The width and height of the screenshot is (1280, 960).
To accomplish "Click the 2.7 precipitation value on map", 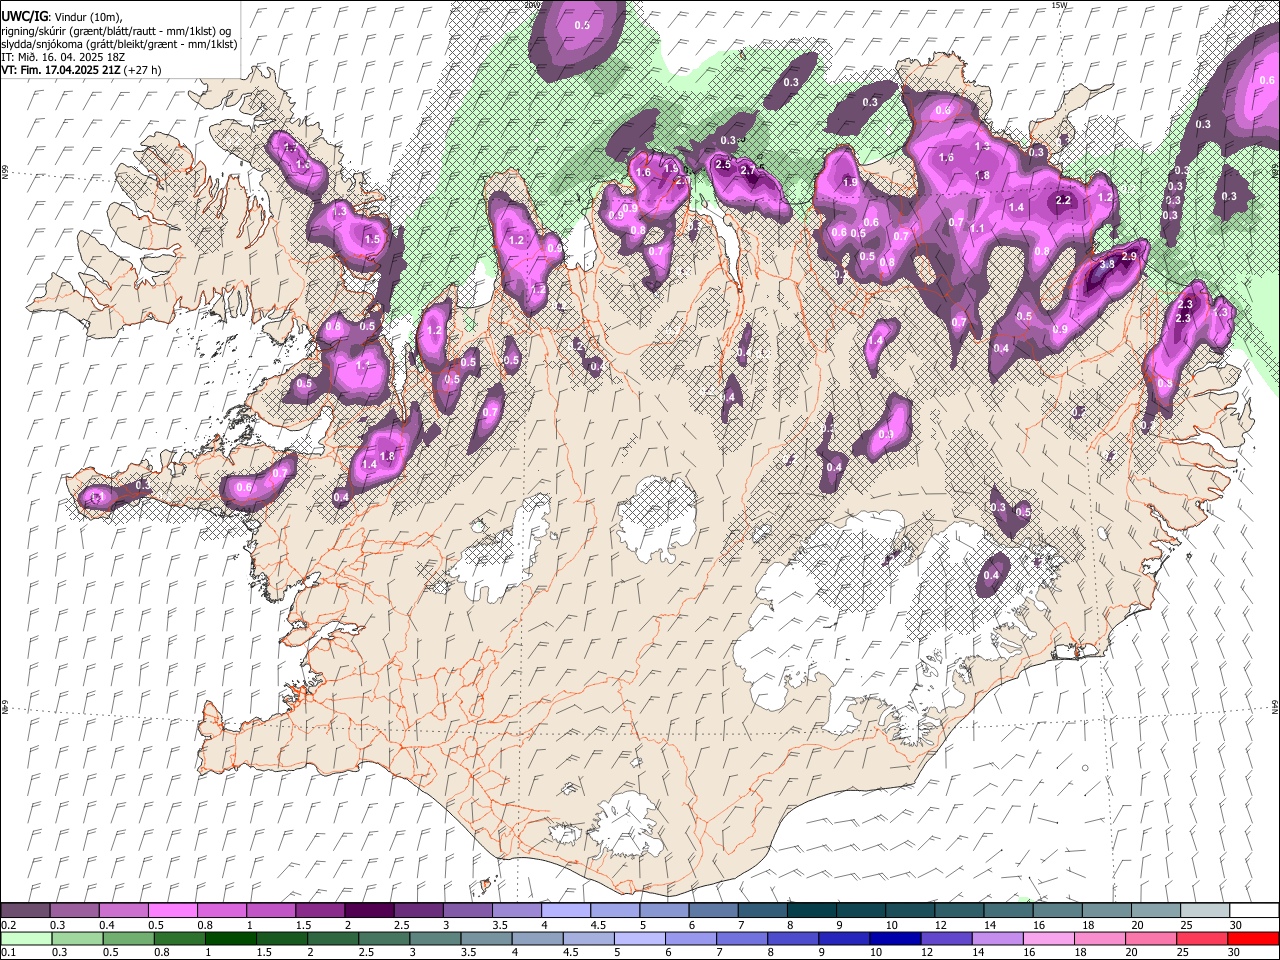I will tap(748, 171).
